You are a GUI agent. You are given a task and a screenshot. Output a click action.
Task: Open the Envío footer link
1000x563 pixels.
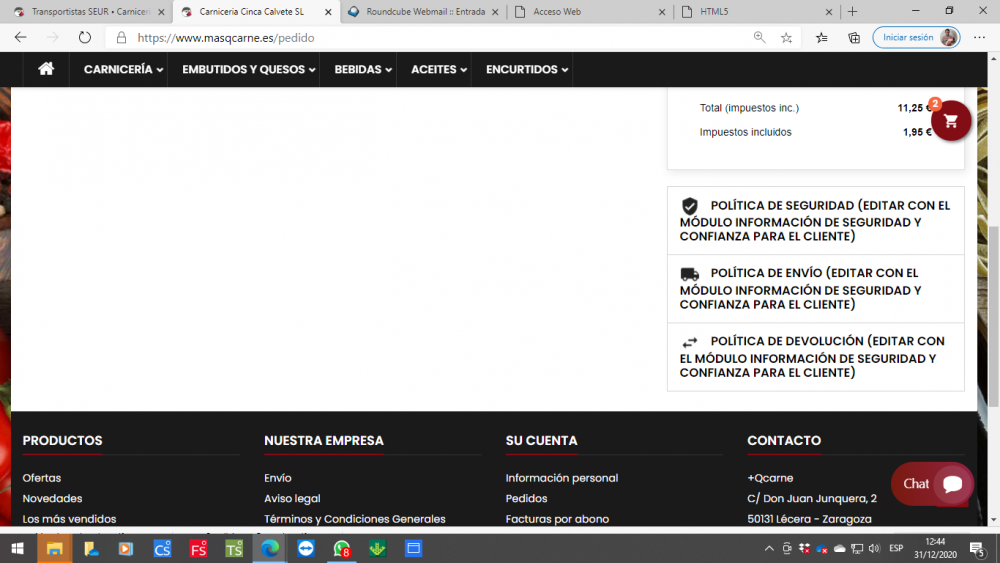(277, 478)
